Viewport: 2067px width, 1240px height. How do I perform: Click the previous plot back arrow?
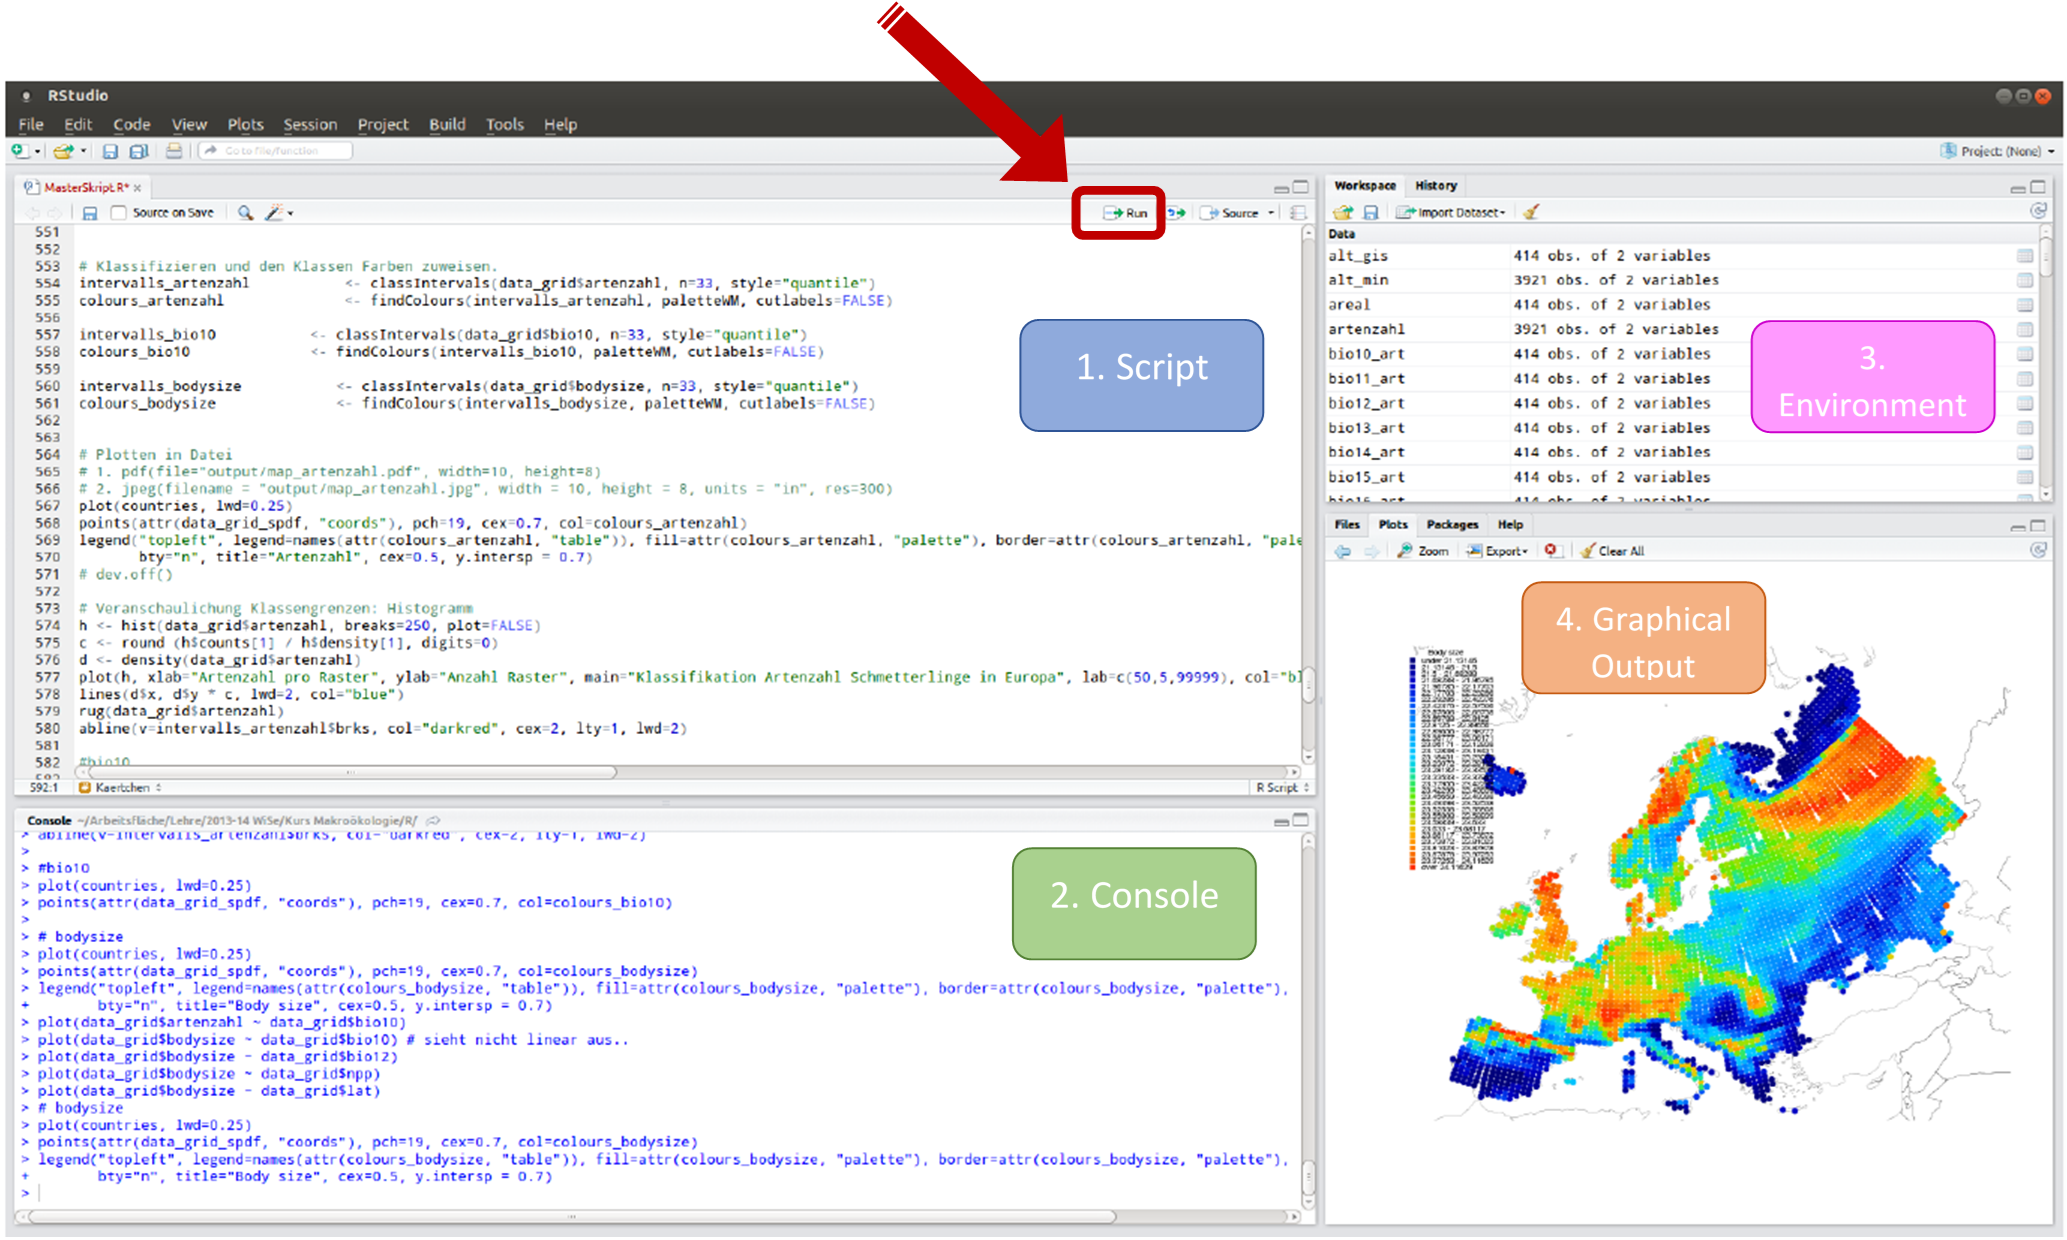pyautogui.click(x=1342, y=551)
